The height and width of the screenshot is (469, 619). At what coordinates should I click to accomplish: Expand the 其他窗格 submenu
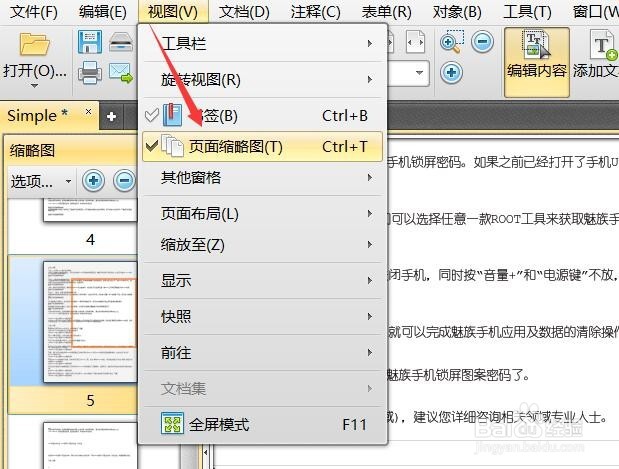pos(263,178)
